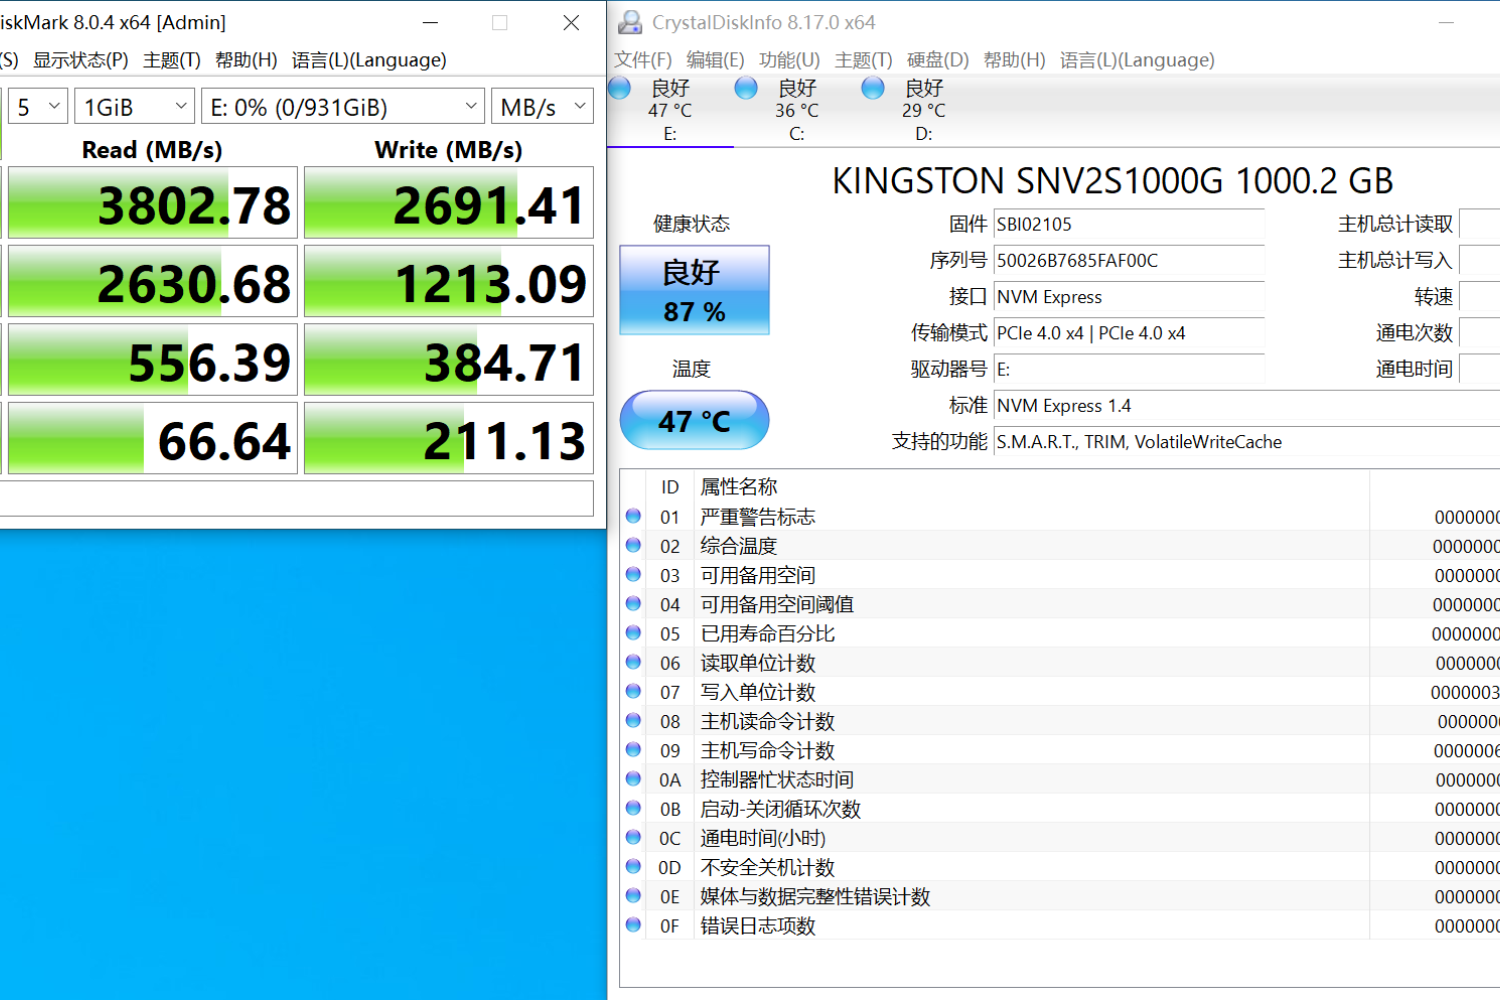
Task: Click status orb for attribute 0D 不安全关机计数
Action: coord(633,866)
